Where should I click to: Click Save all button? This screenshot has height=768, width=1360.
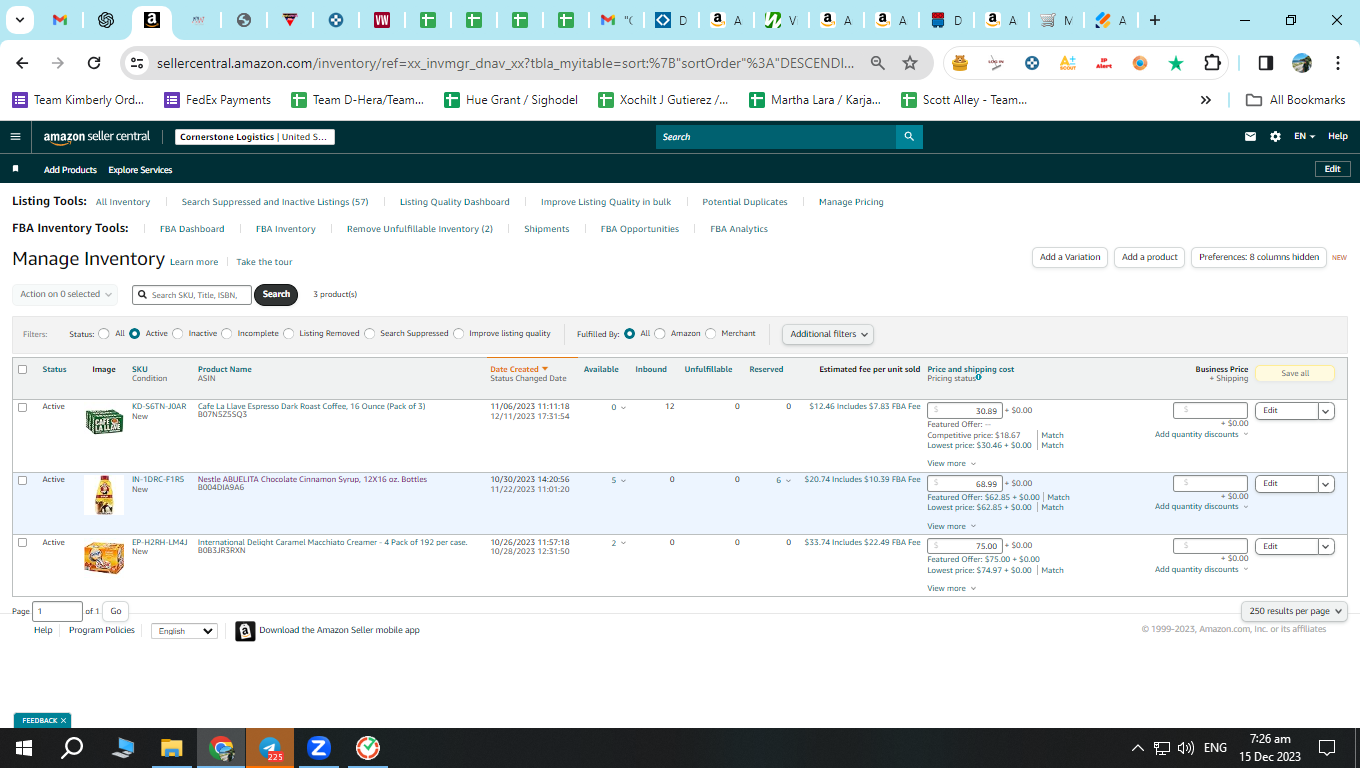[x=1295, y=373]
